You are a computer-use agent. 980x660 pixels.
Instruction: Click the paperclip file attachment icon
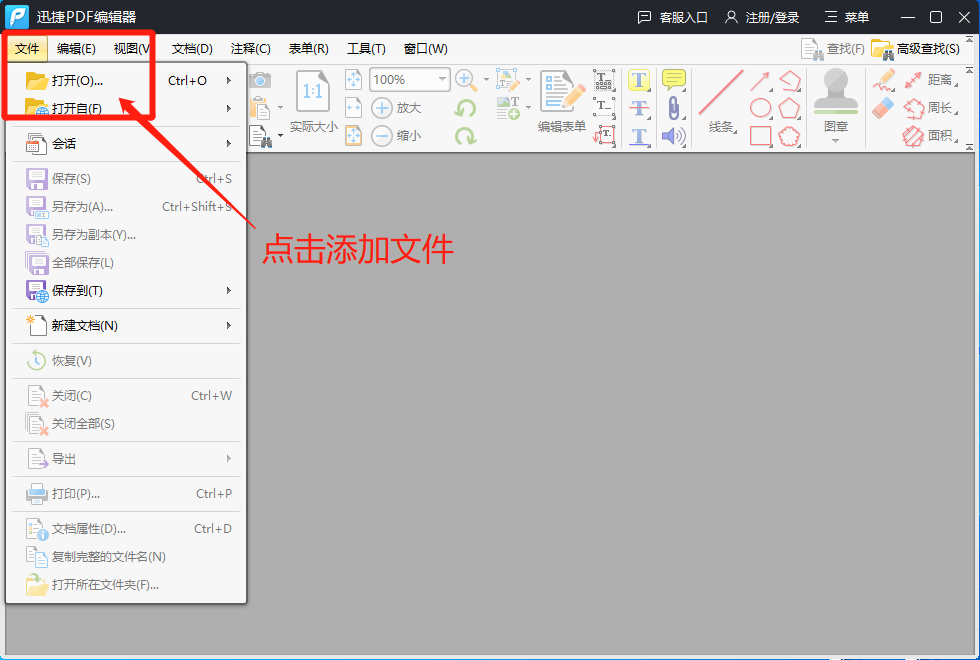[x=674, y=108]
